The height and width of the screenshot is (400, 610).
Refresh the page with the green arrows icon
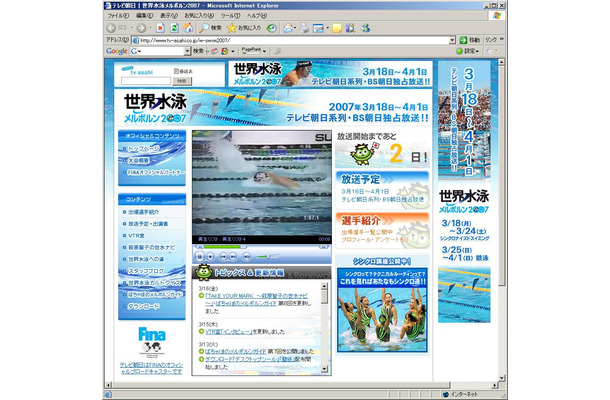(174, 28)
